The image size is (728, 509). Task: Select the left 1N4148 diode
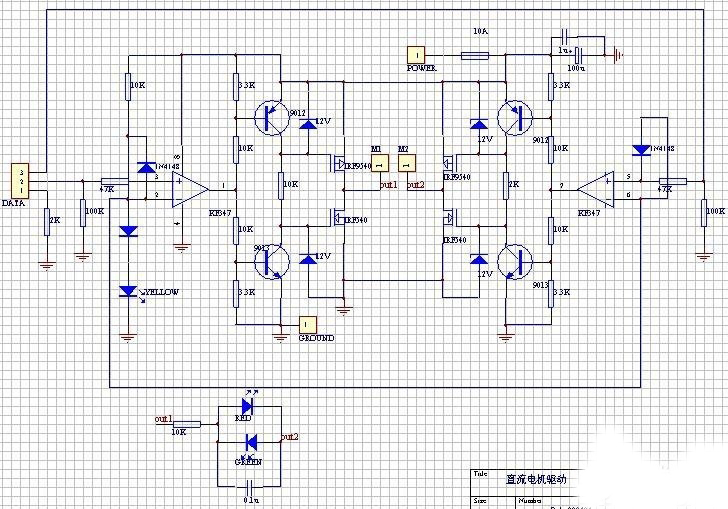click(146, 167)
